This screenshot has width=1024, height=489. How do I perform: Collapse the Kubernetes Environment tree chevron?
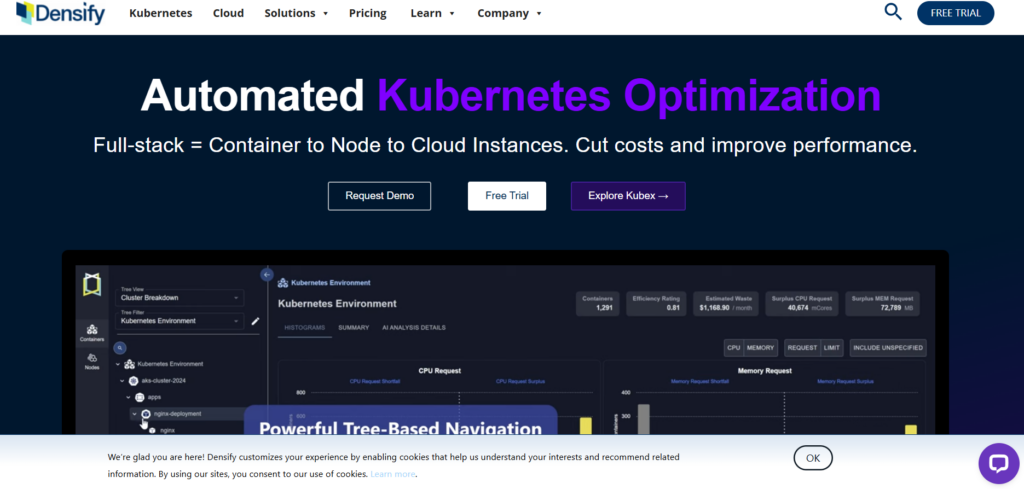coord(118,364)
